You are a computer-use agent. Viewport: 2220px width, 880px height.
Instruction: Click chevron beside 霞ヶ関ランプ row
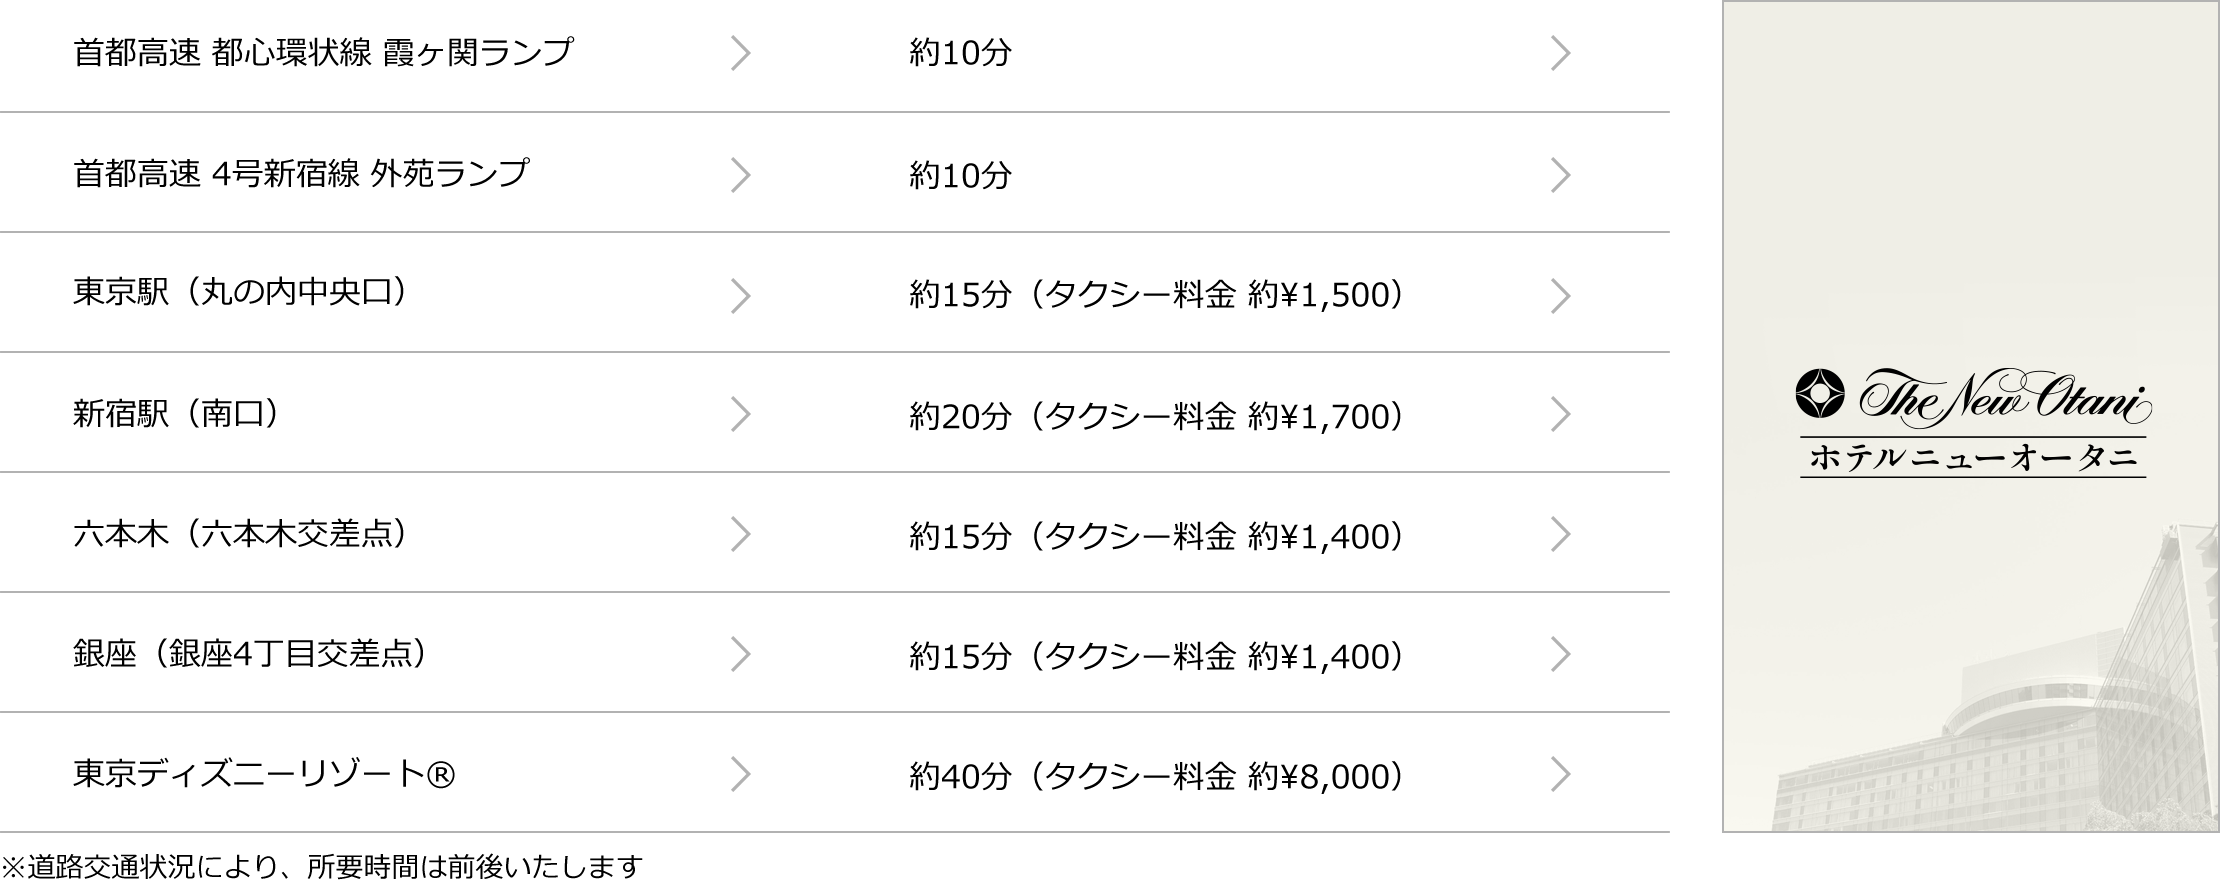[740, 53]
